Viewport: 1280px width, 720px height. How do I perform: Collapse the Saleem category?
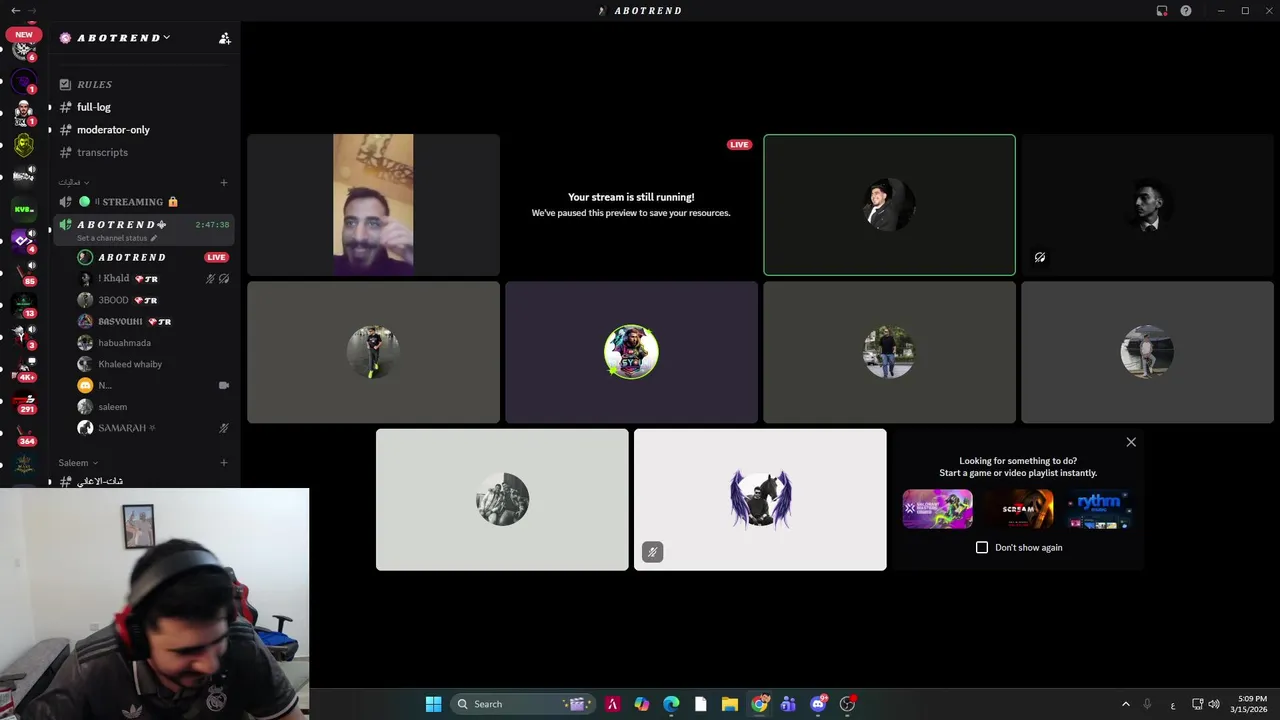pos(78,463)
